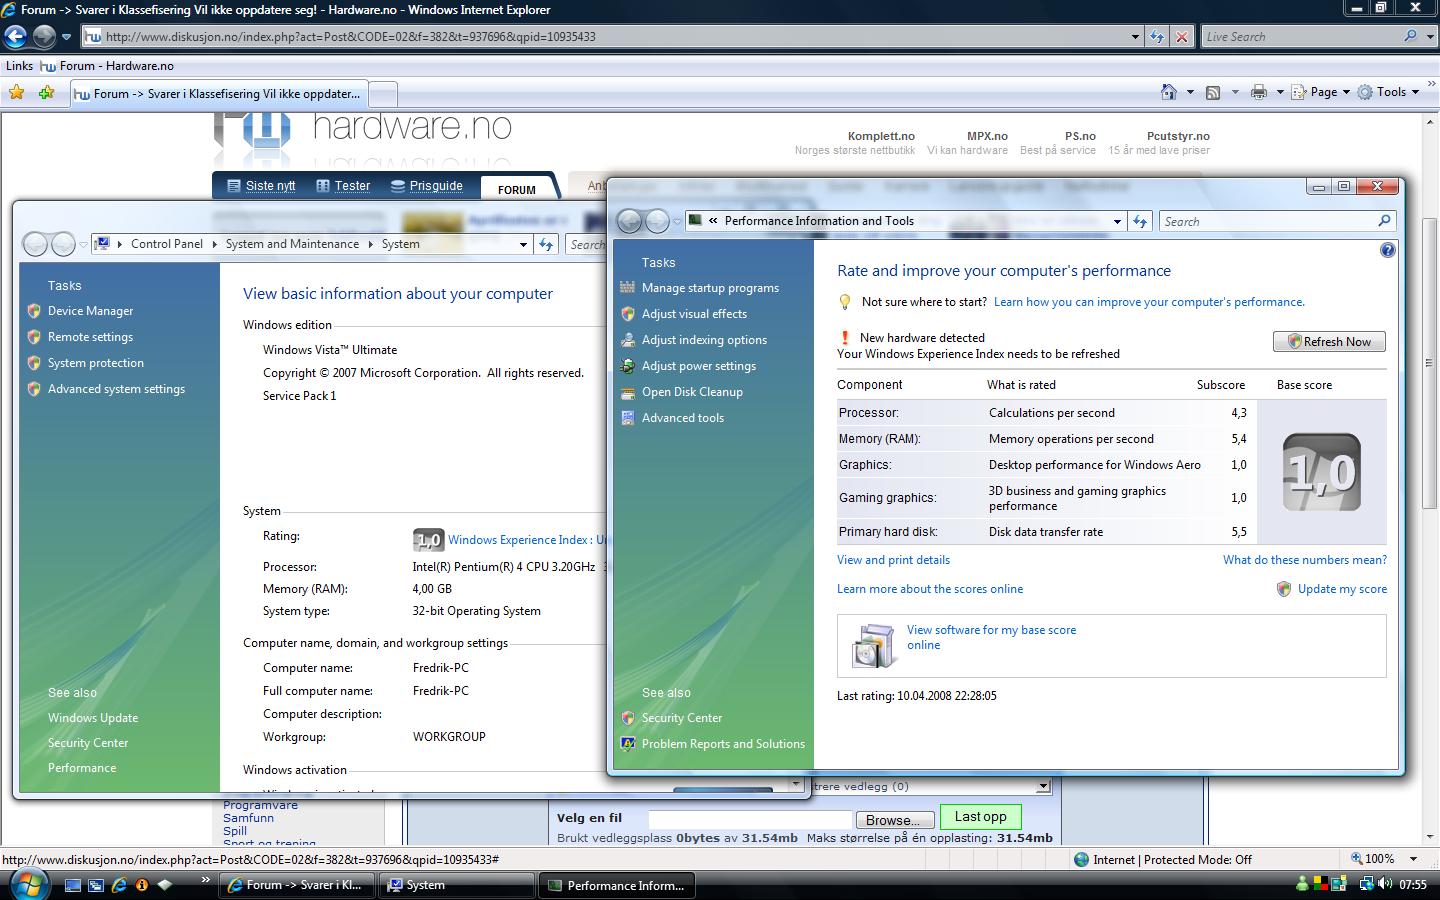Open Security Center in Performance window
Image resolution: width=1440 pixels, height=900 pixels.
(x=682, y=718)
